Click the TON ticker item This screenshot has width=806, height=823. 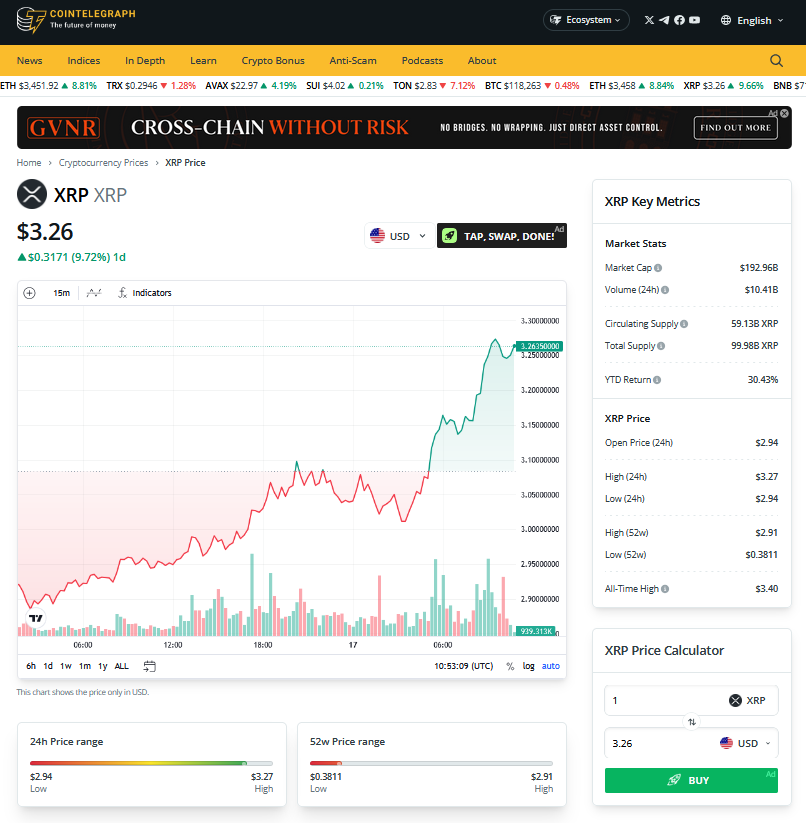434,86
